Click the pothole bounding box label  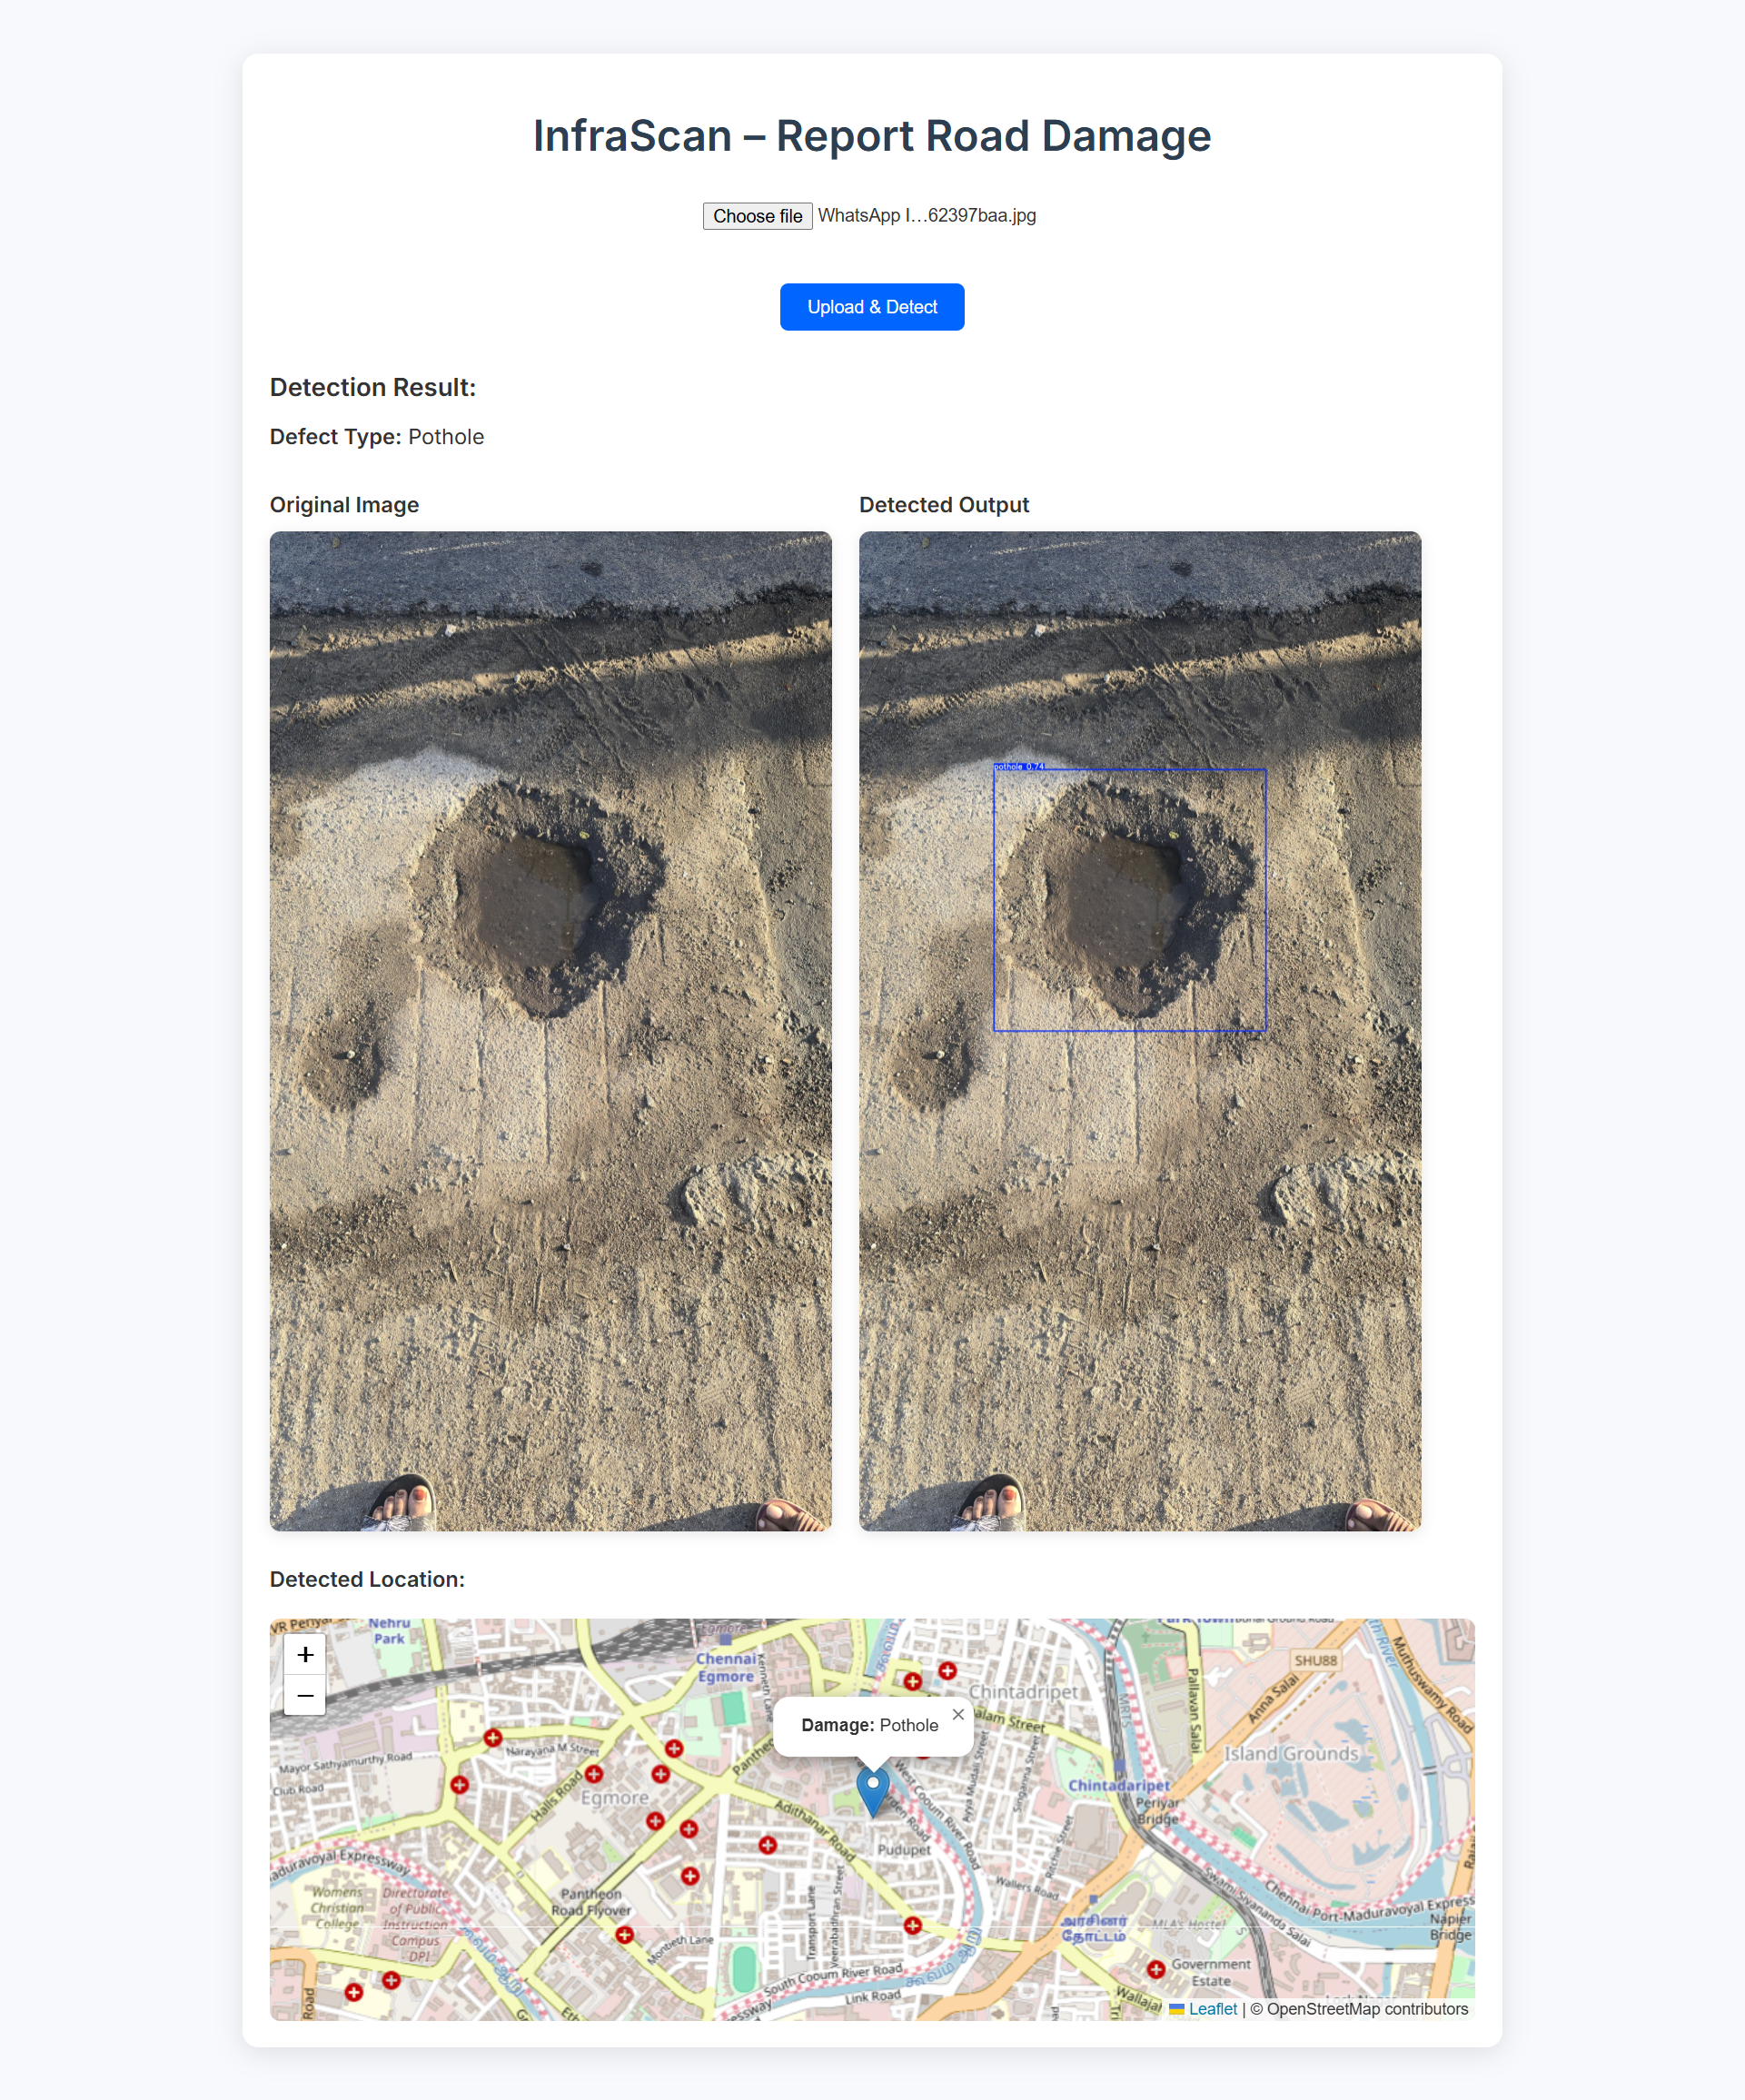1018,766
